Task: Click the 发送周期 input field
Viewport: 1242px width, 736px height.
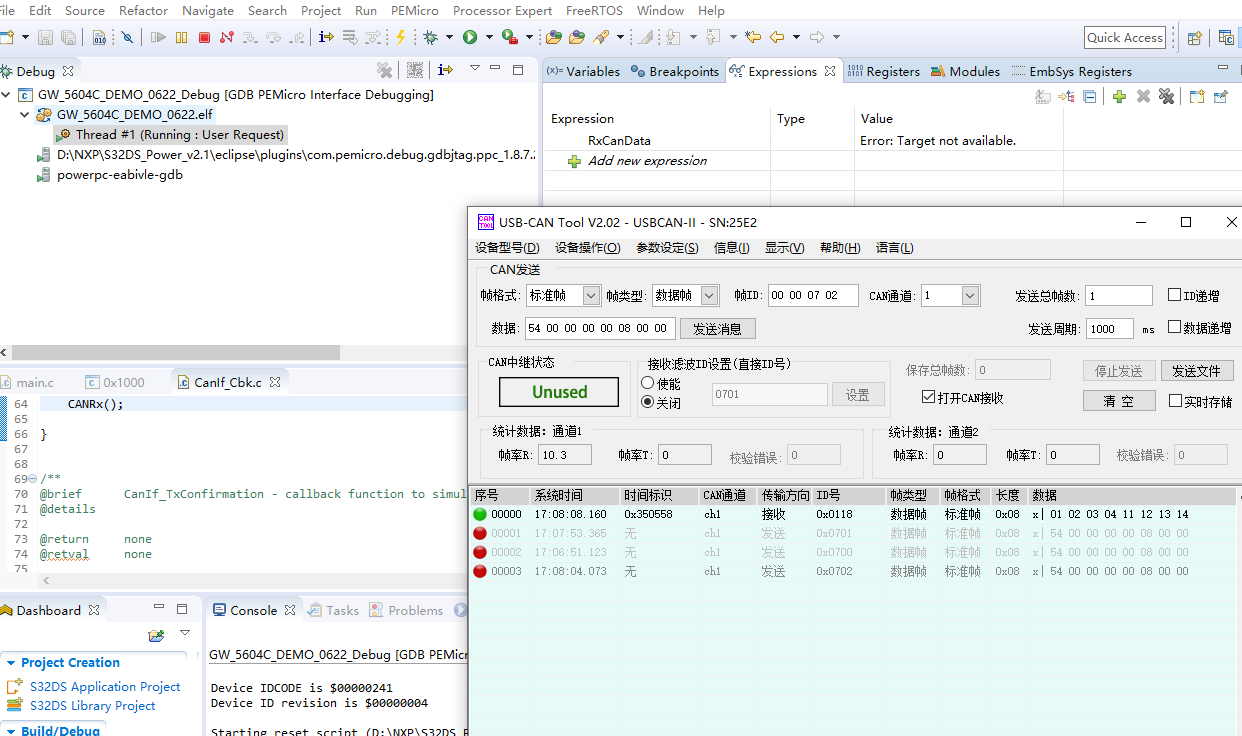Action: (x=1109, y=328)
